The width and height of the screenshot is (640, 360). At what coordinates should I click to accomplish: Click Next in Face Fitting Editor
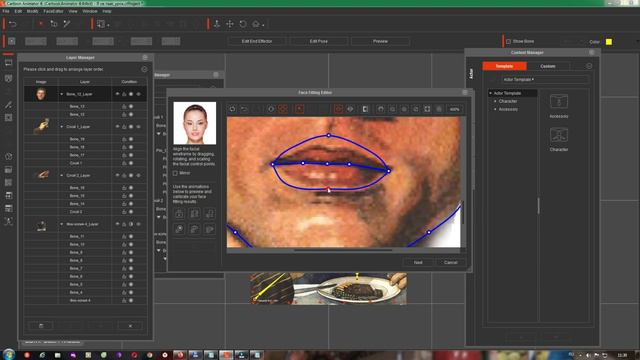pos(418,262)
